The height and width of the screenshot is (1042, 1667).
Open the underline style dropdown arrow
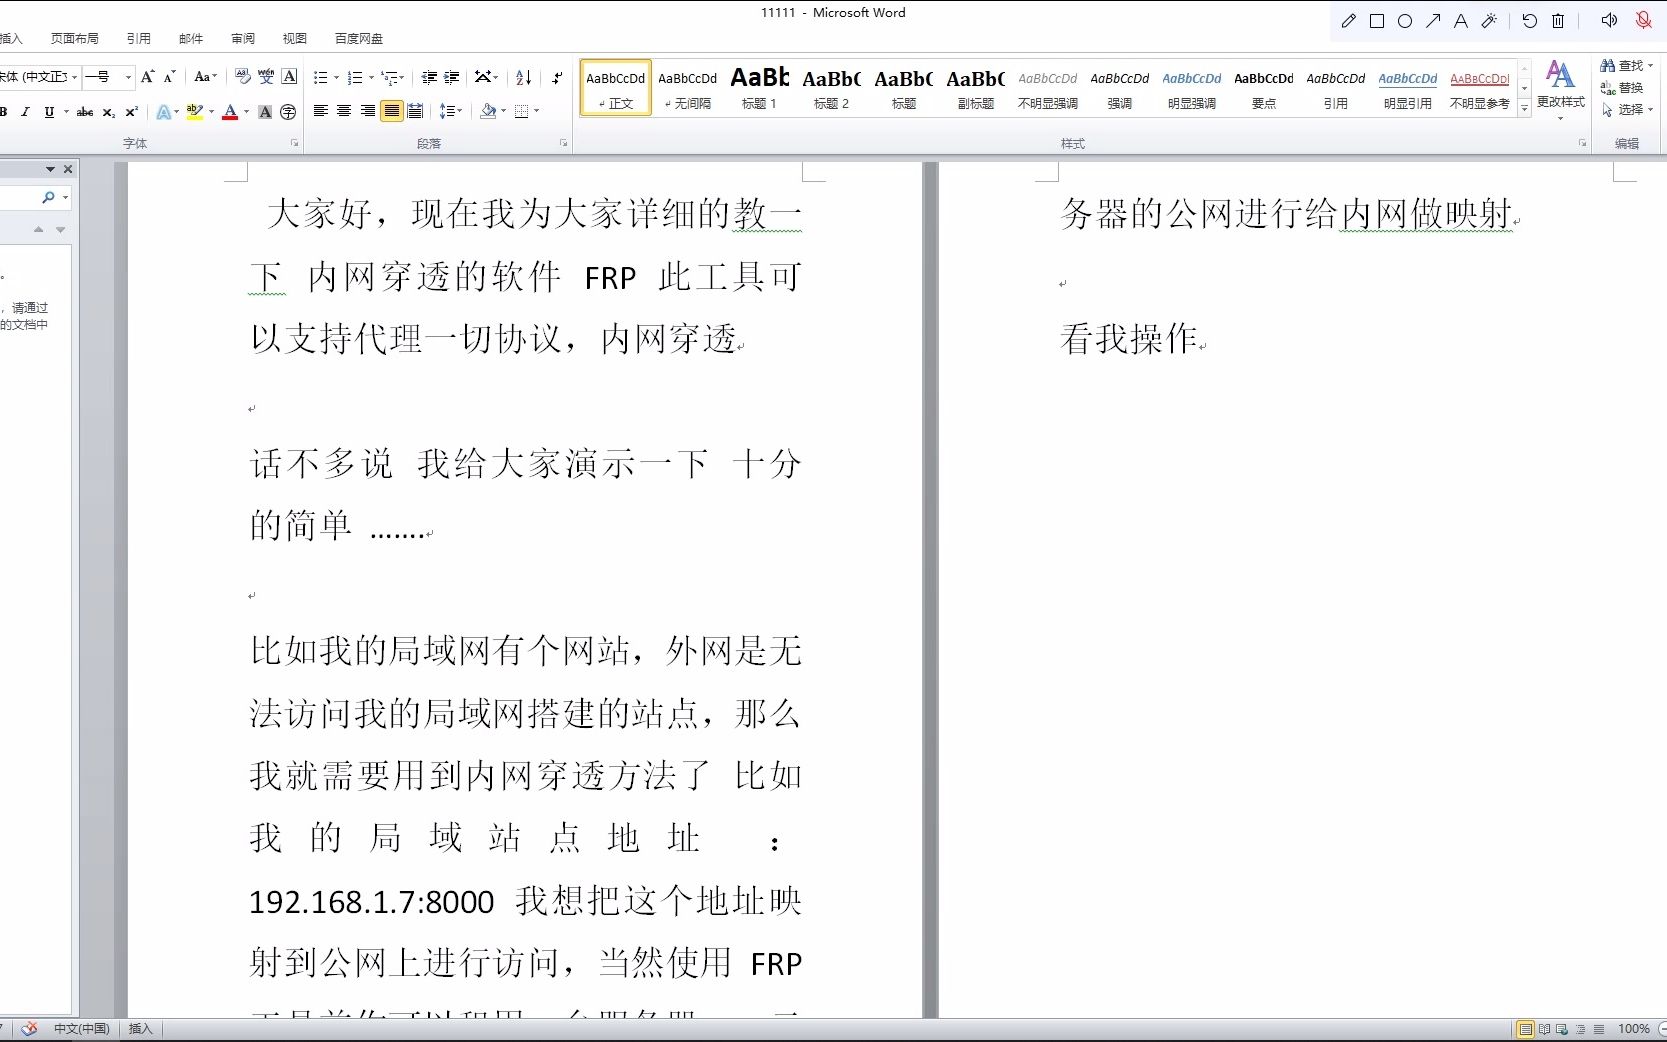point(66,112)
